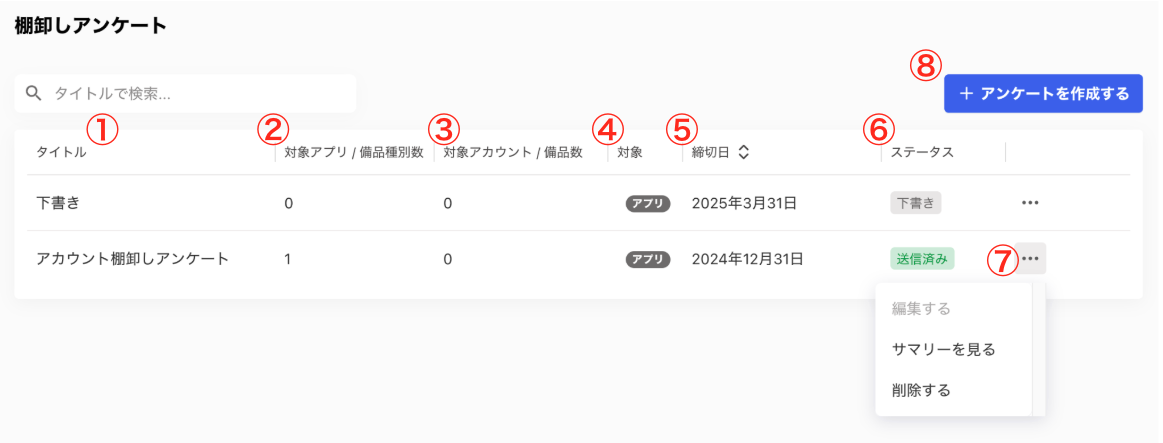Click the アプリ badge in 下書き row
The width and height of the screenshot is (1163, 443).
[648, 203]
